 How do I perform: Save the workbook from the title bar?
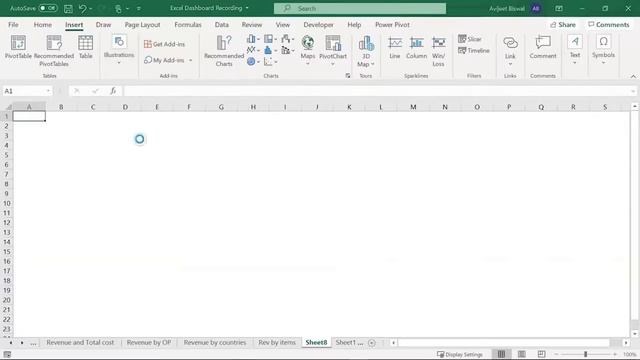(68, 8)
